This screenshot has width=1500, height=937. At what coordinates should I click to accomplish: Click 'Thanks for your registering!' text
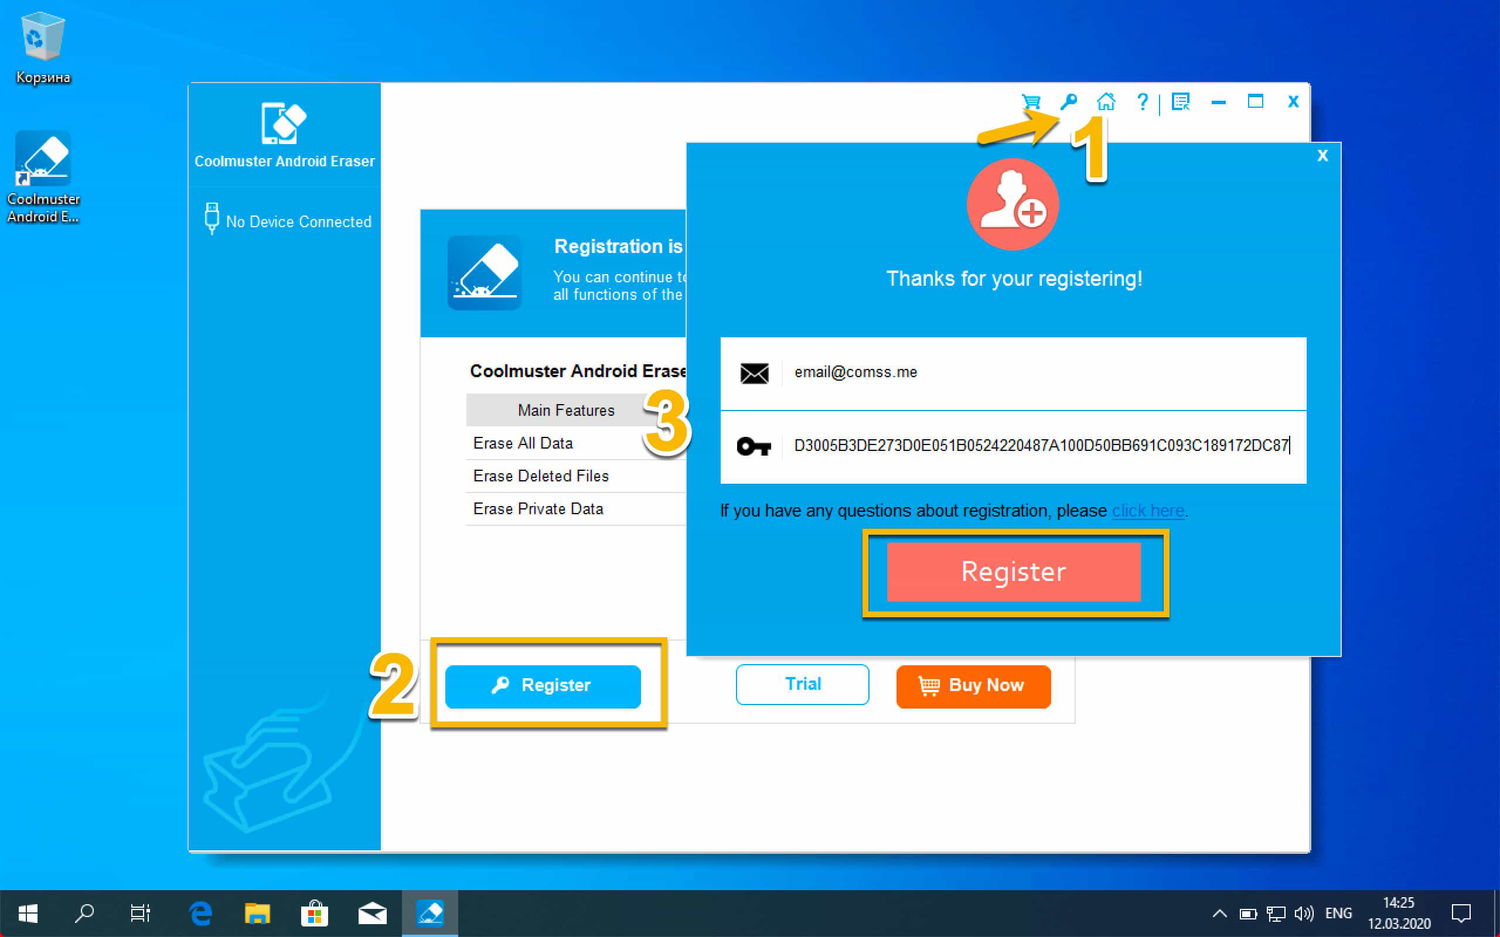point(1014,279)
